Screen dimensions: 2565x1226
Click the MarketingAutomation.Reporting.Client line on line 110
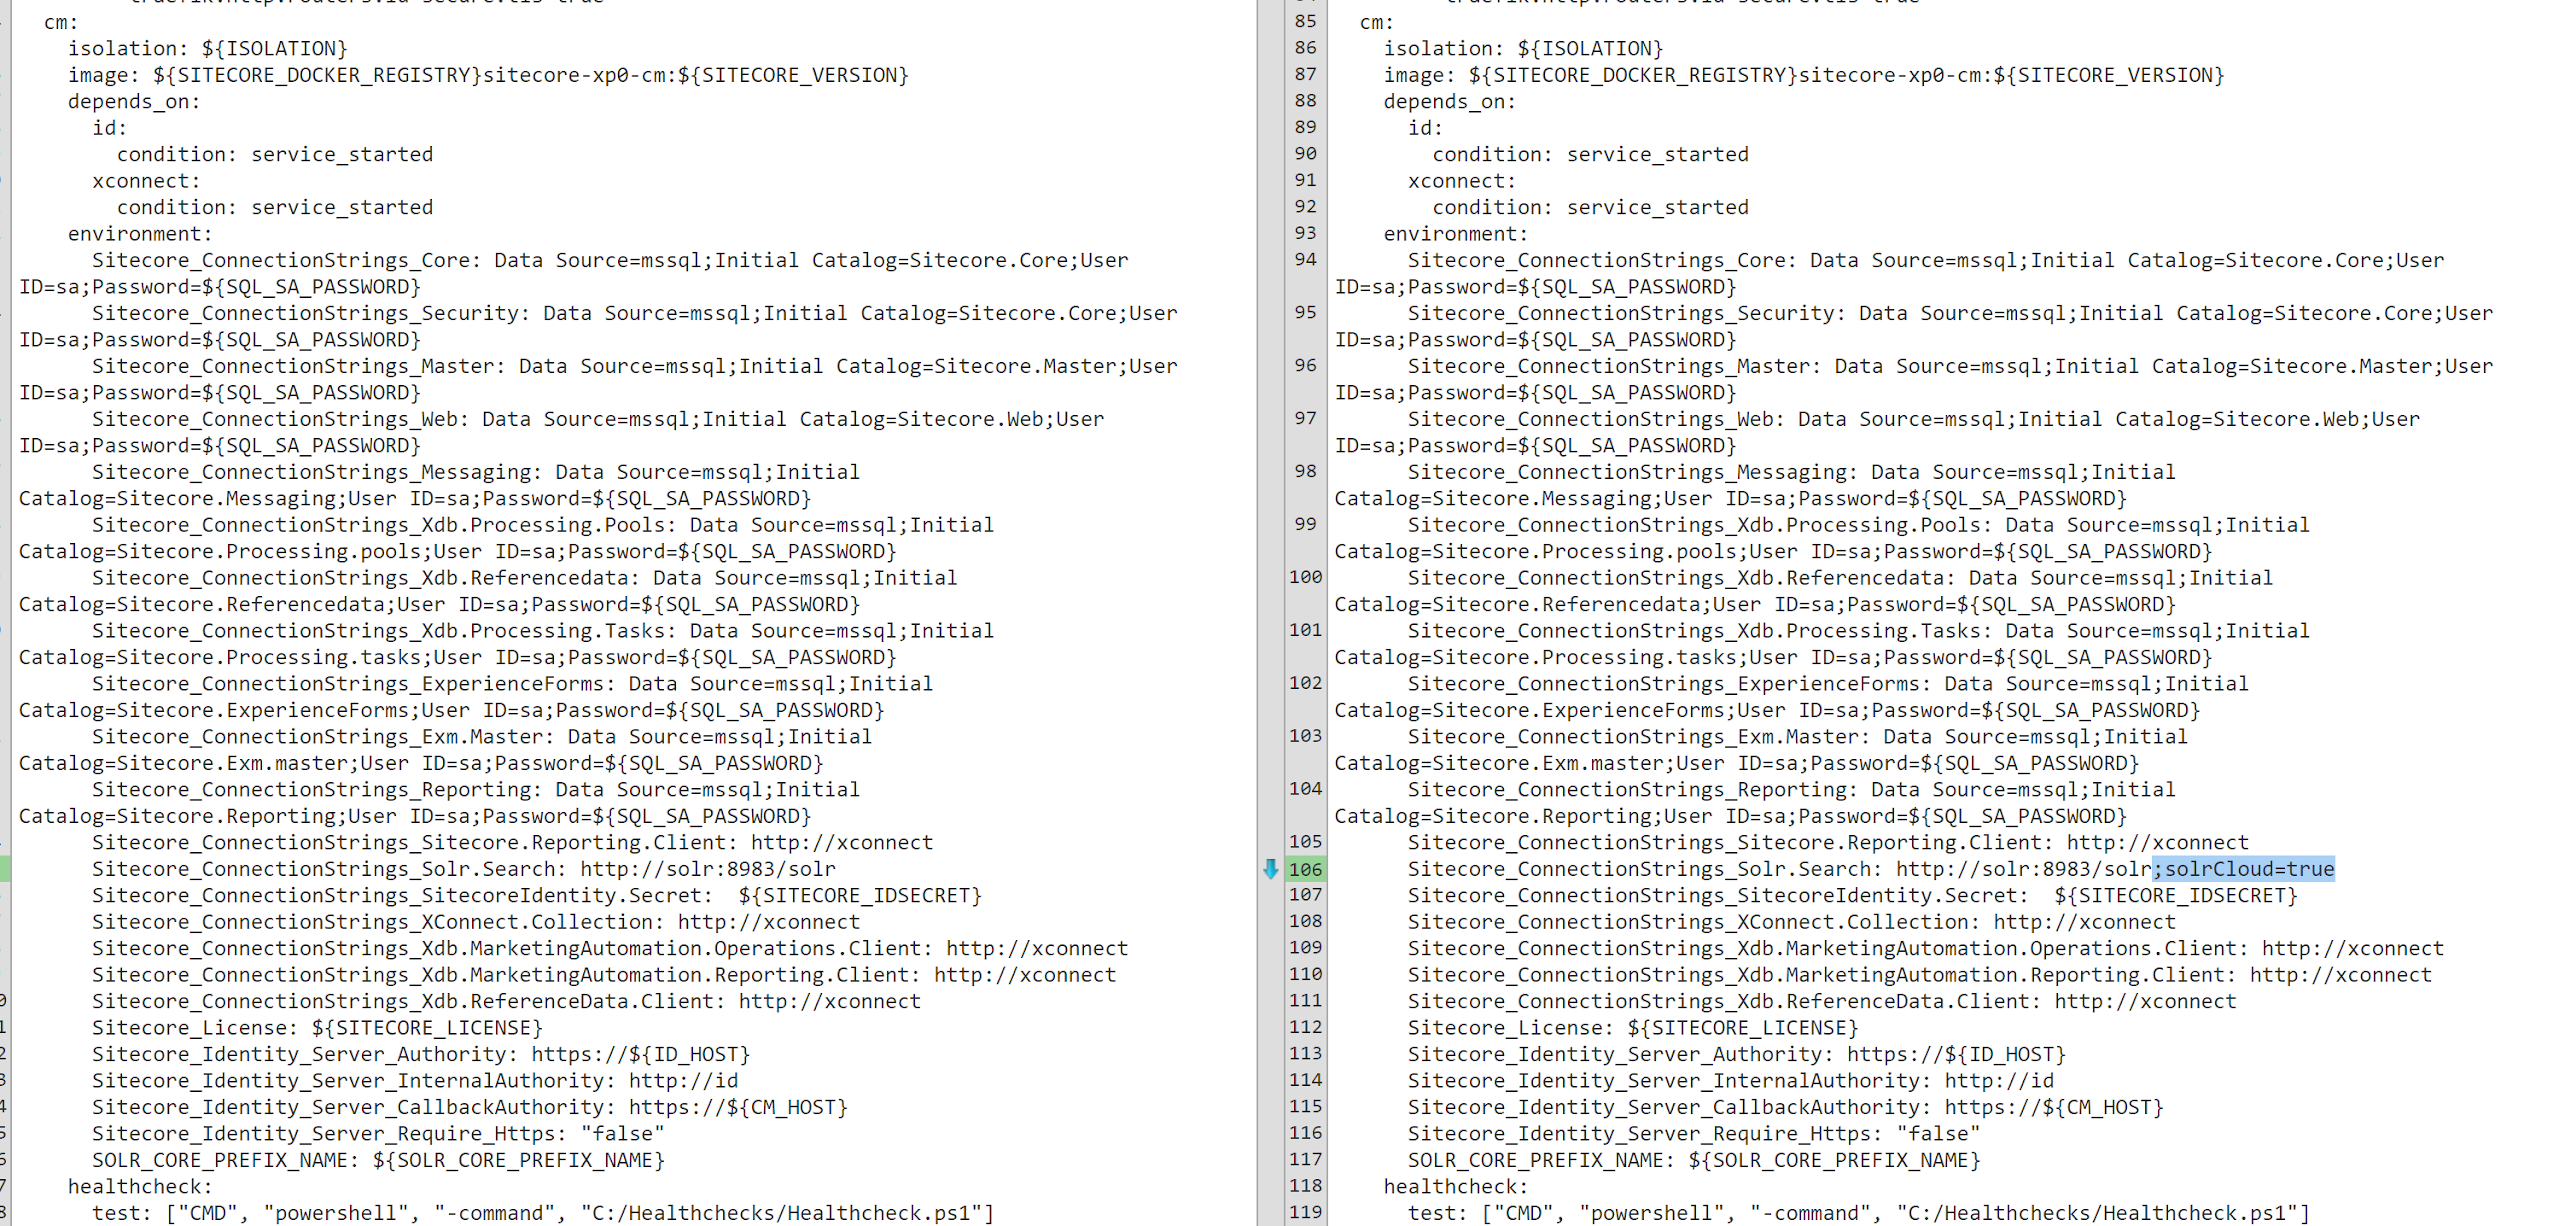click(1920, 975)
